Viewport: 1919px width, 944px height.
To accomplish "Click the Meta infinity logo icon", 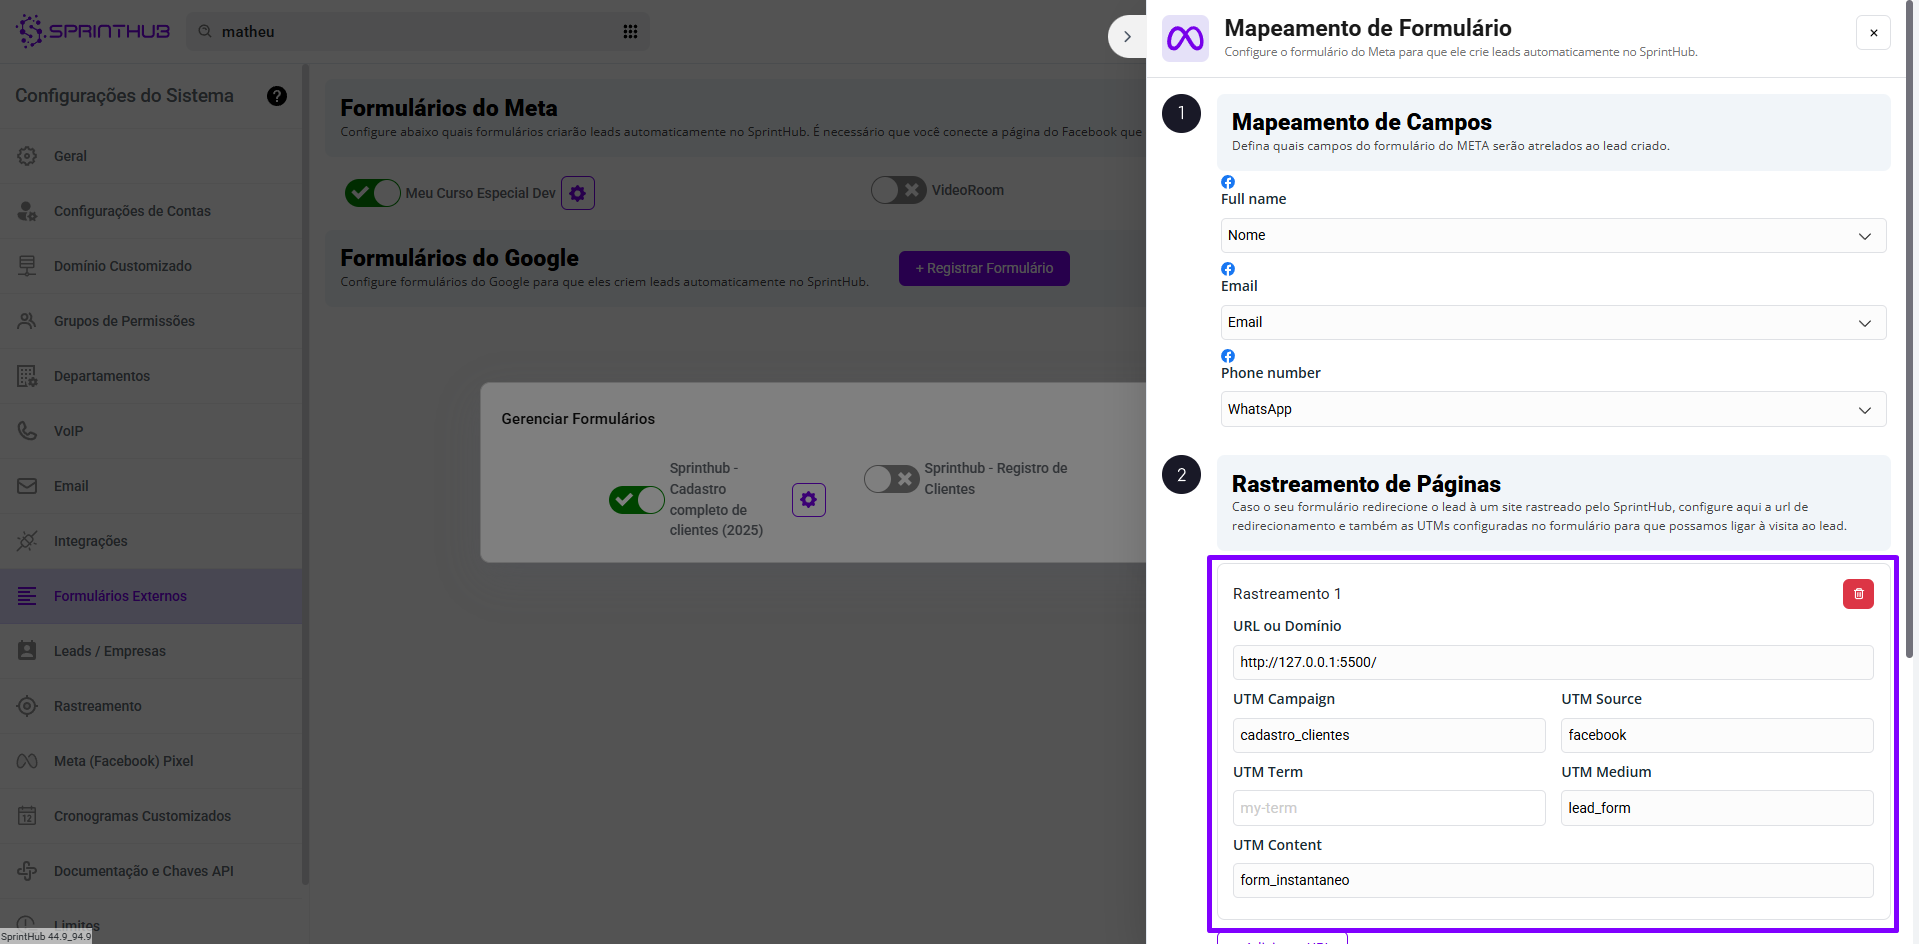I will (1185, 38).
